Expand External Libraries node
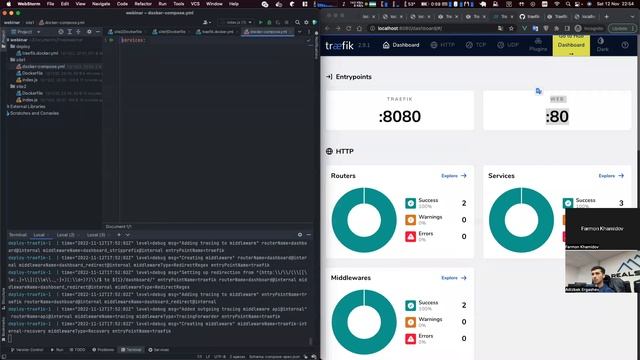 [7, 107]
